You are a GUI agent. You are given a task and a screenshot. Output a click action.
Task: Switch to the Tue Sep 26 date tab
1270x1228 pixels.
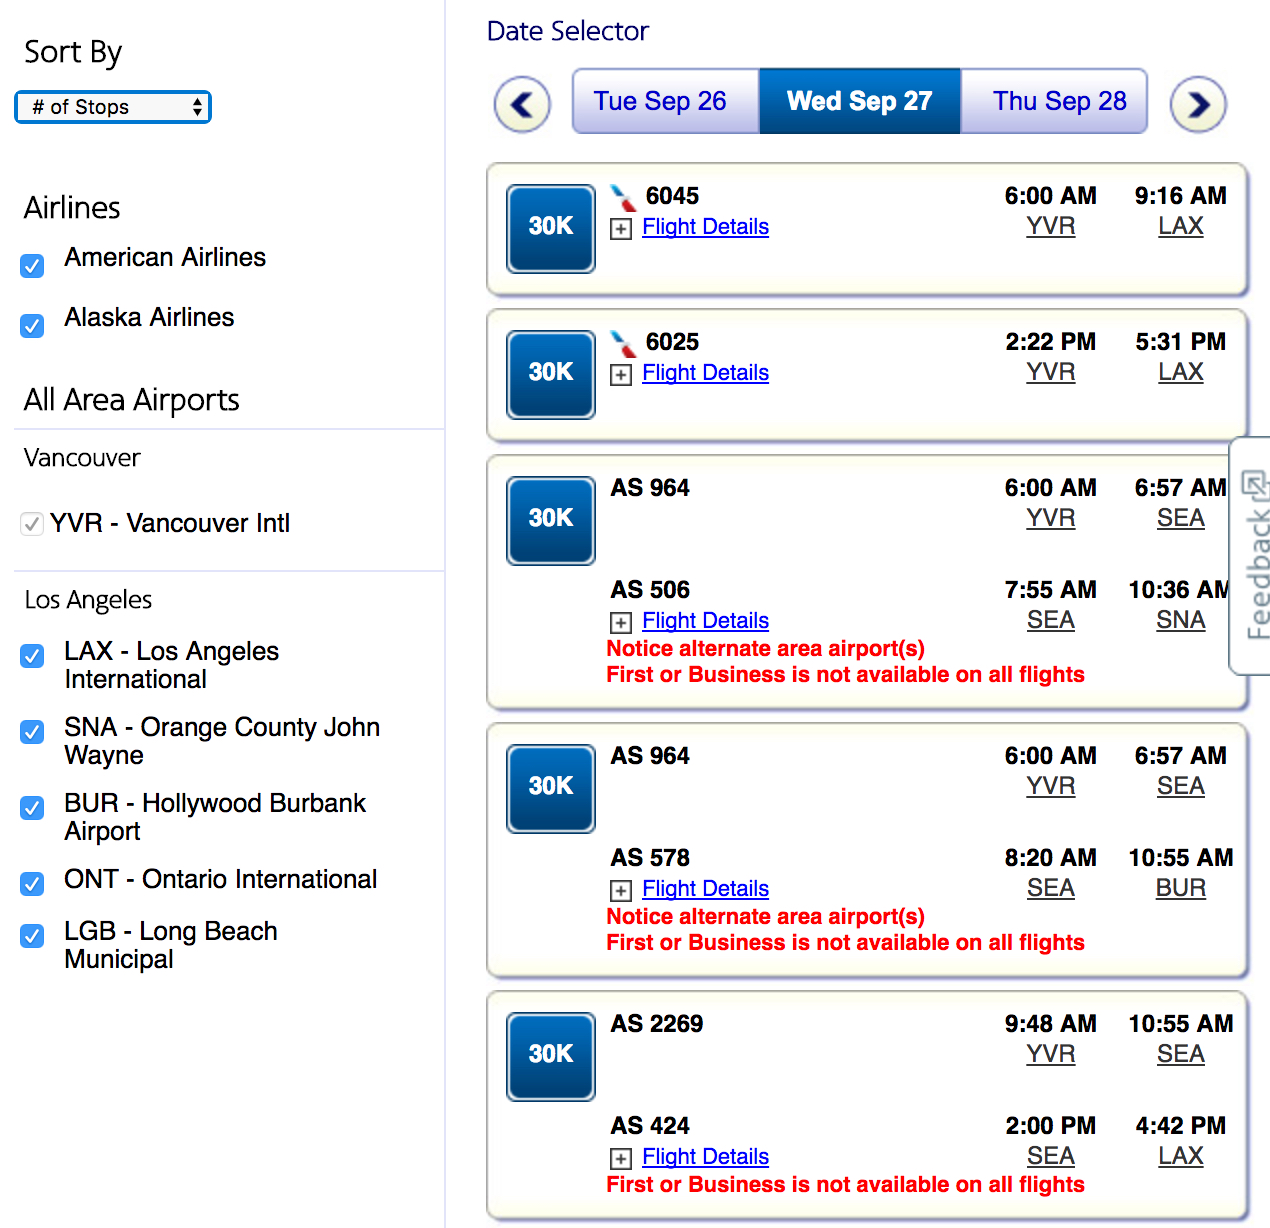(666, 101)
